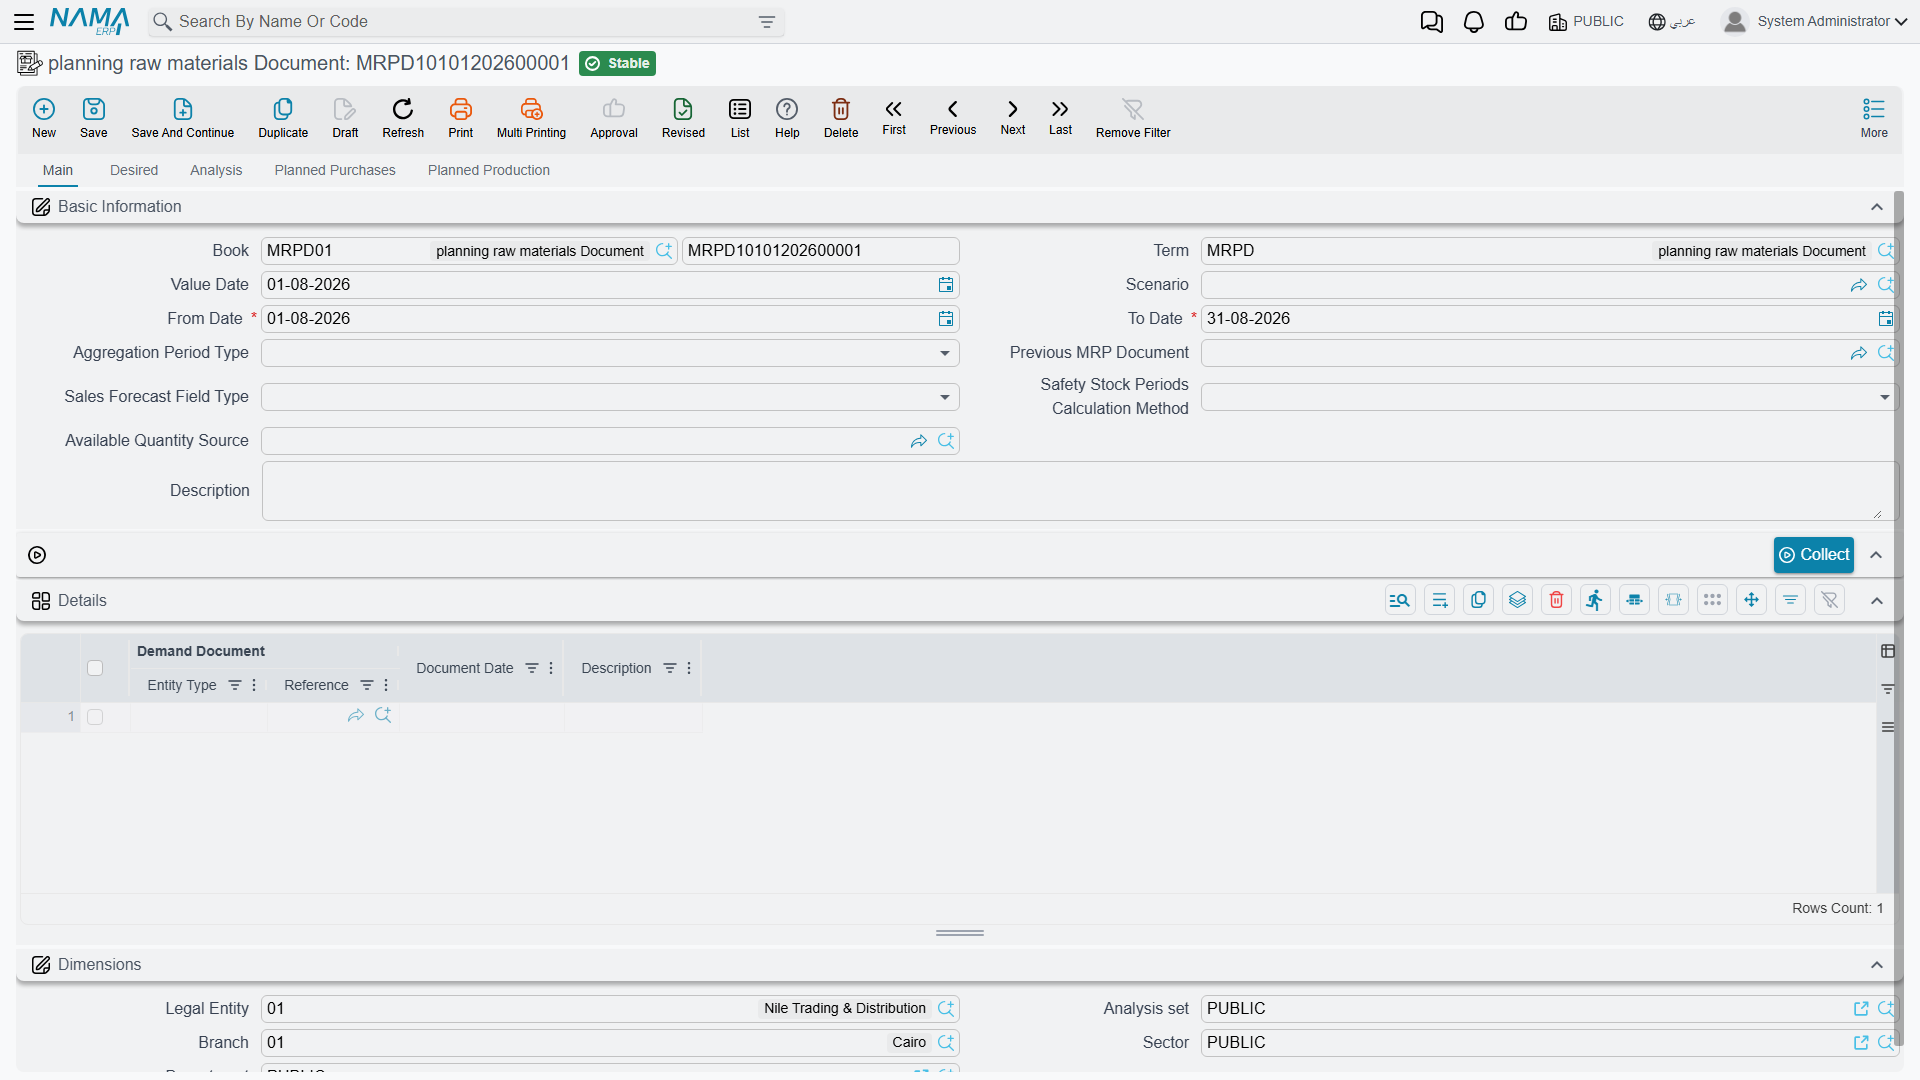Screen dimensions: 1920x1080
Task: Click the Stable status badge
Action: 617,63
